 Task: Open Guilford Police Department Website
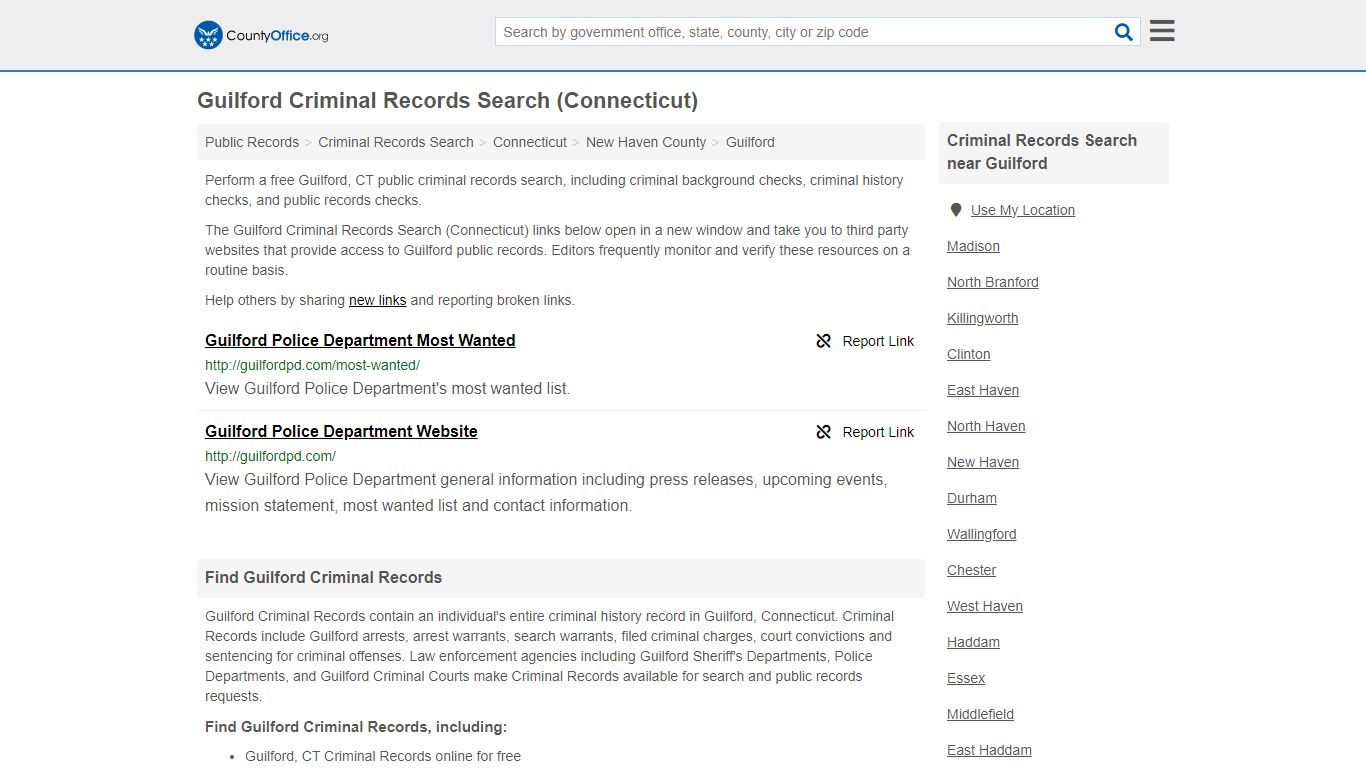click(x=341, y=431)
